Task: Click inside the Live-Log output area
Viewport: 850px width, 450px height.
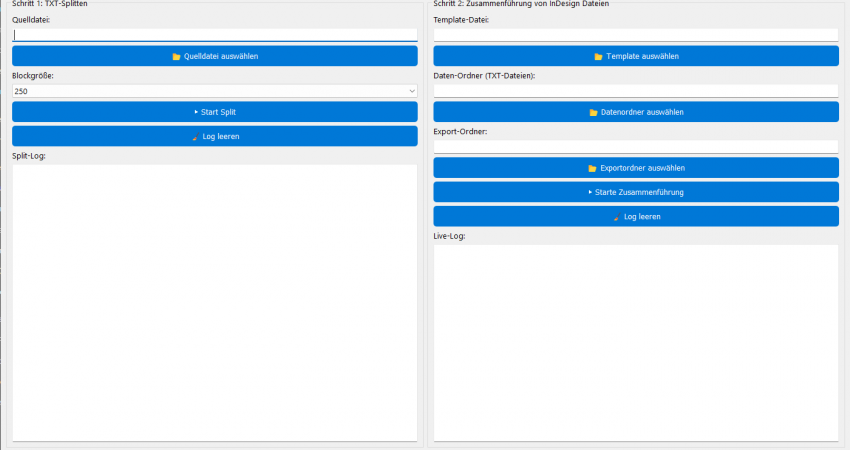Action: click(x=635, y=340)
